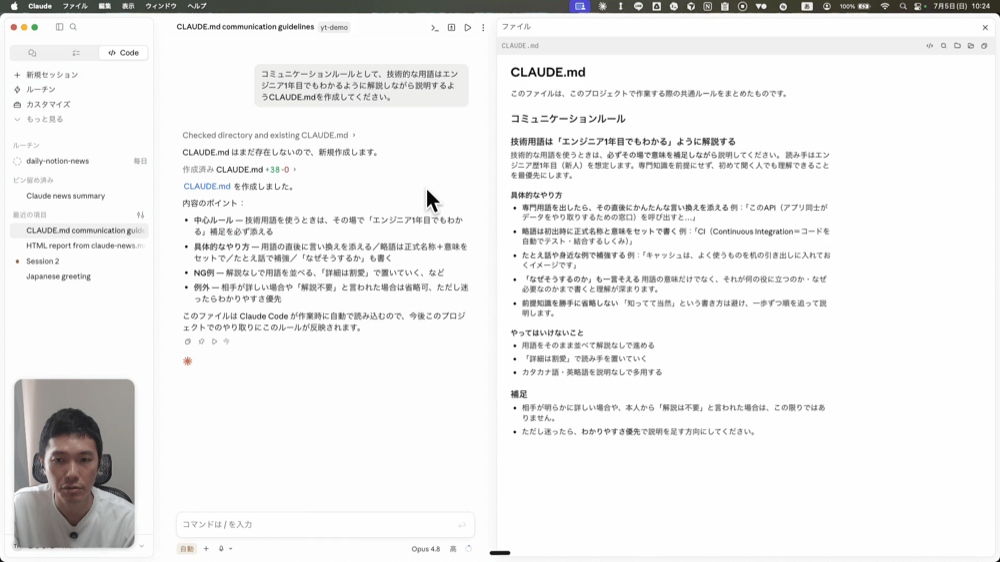Open the blue CLAUDE.md link
This screenshot has width=1000, height=562.
(x=207, y=186)
